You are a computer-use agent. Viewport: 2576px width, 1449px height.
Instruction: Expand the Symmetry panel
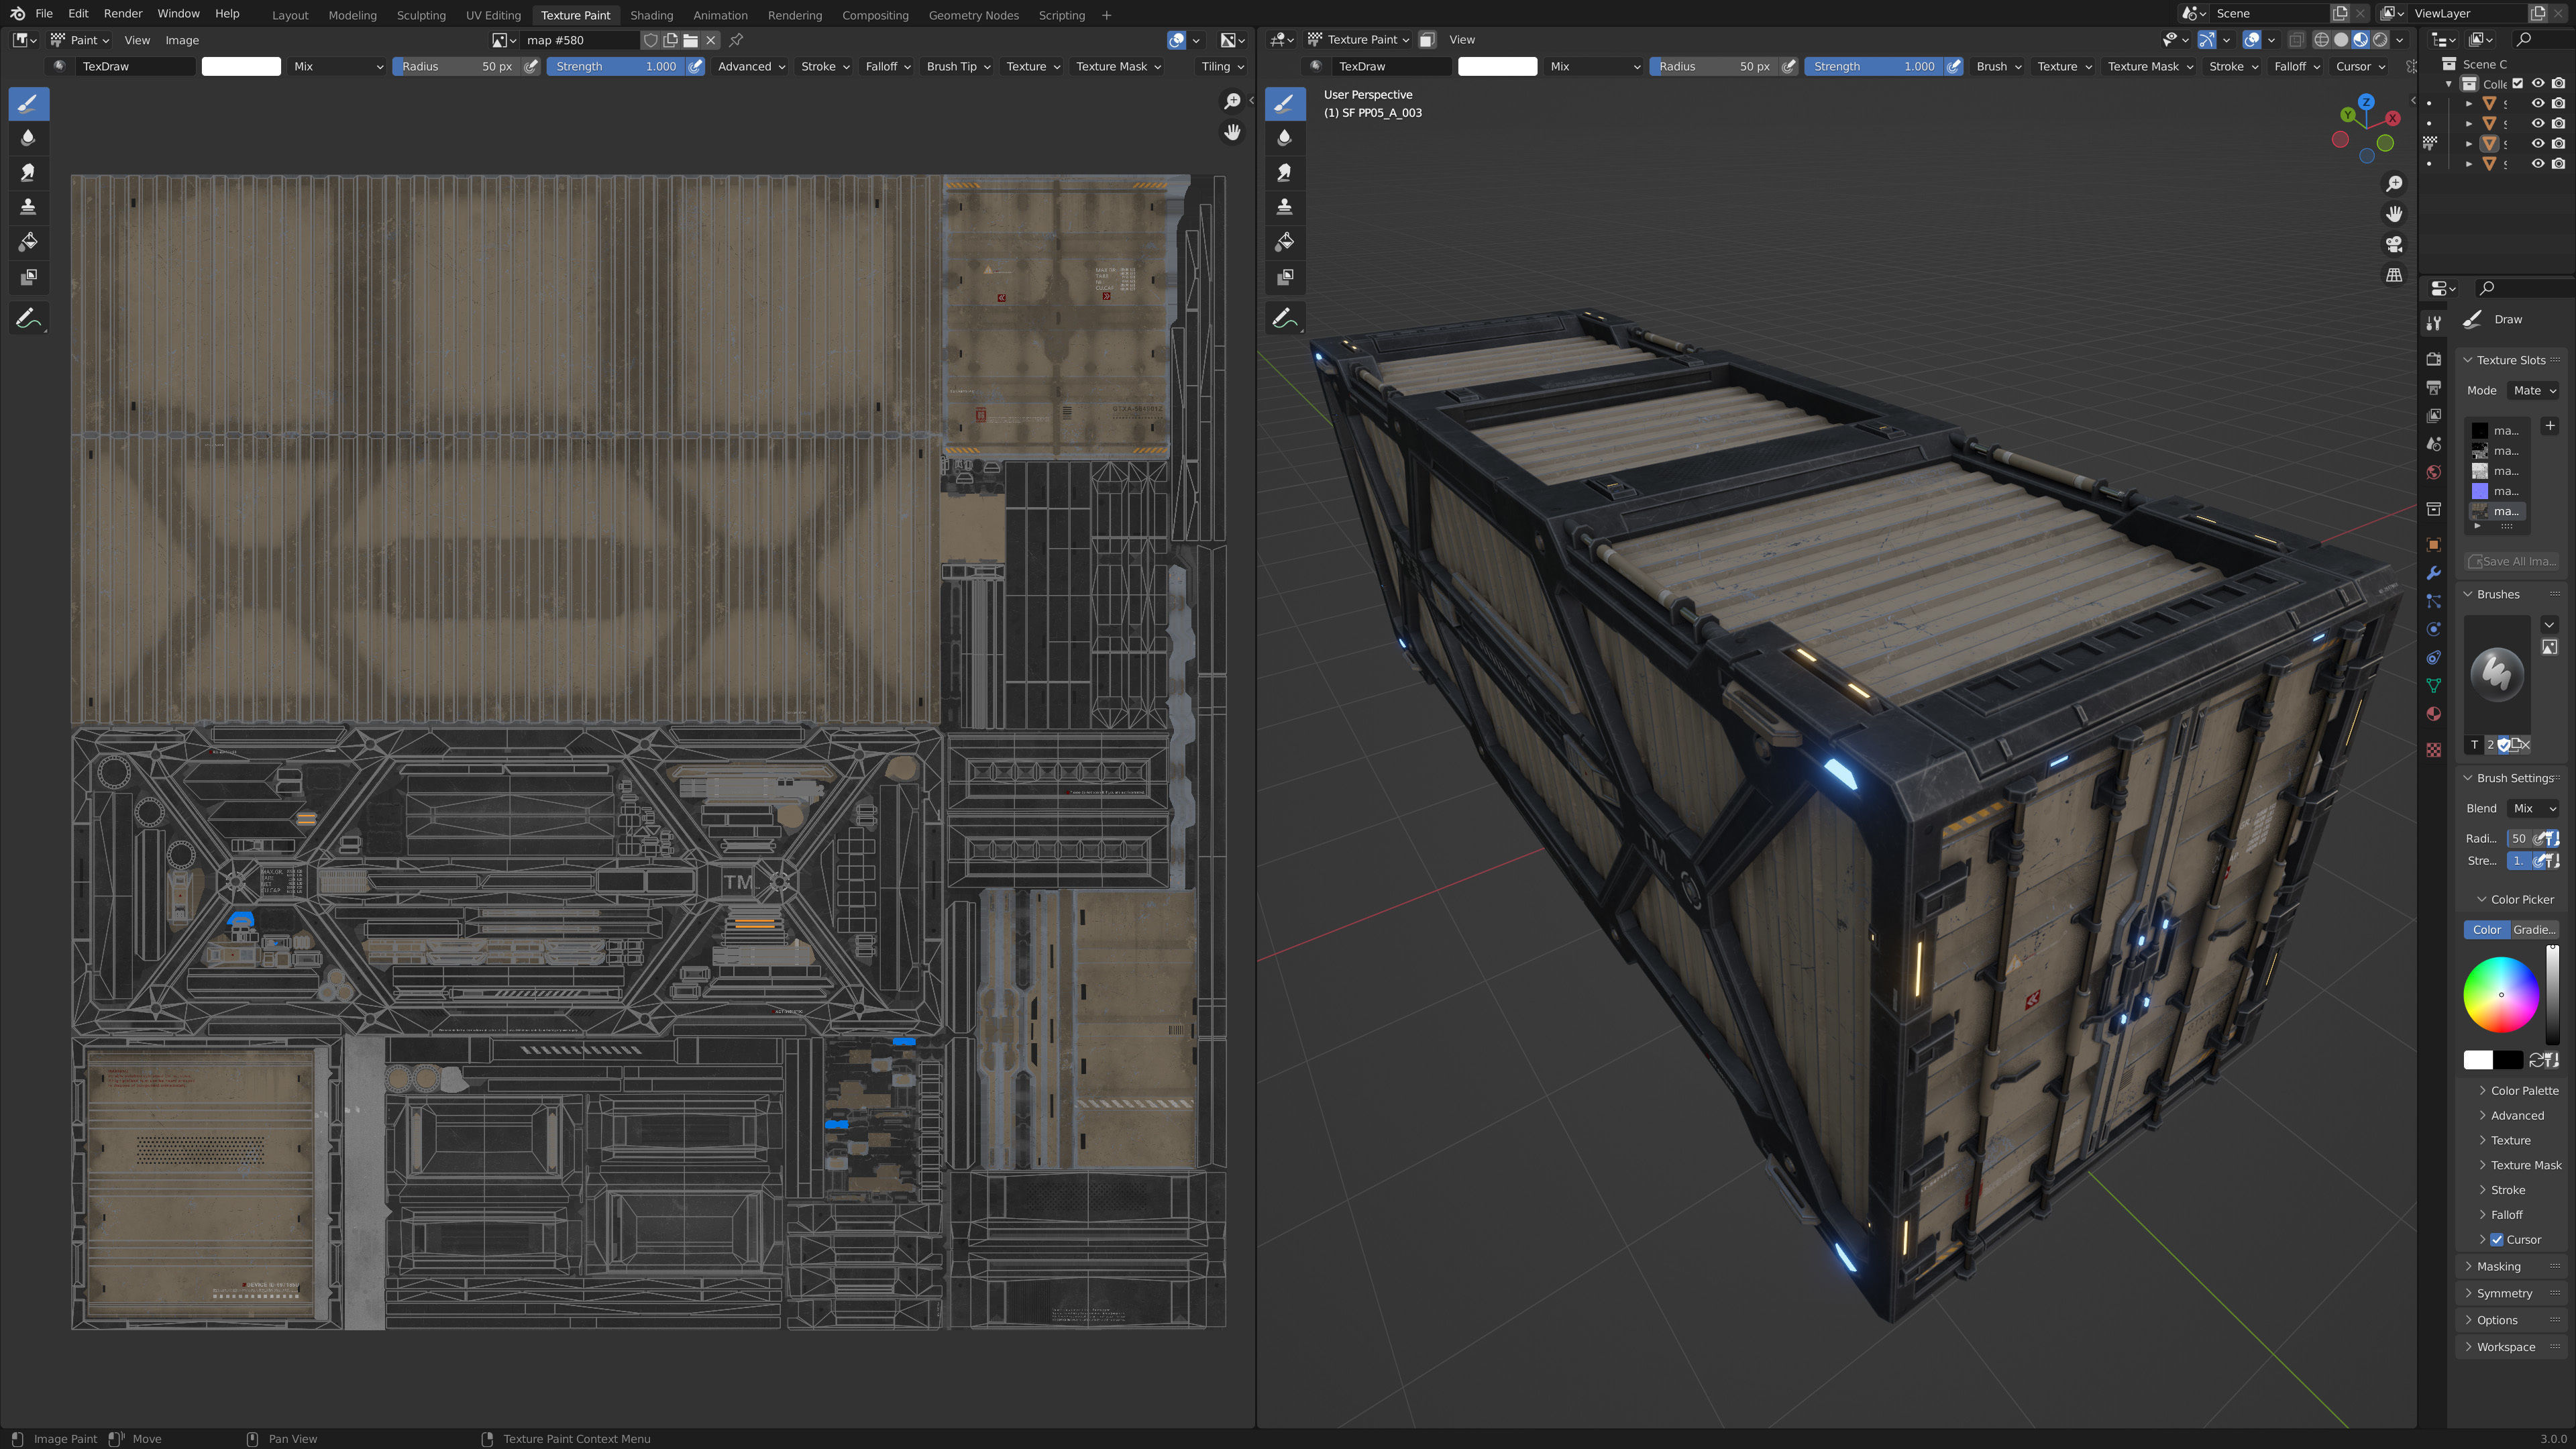(2504, 1293)
